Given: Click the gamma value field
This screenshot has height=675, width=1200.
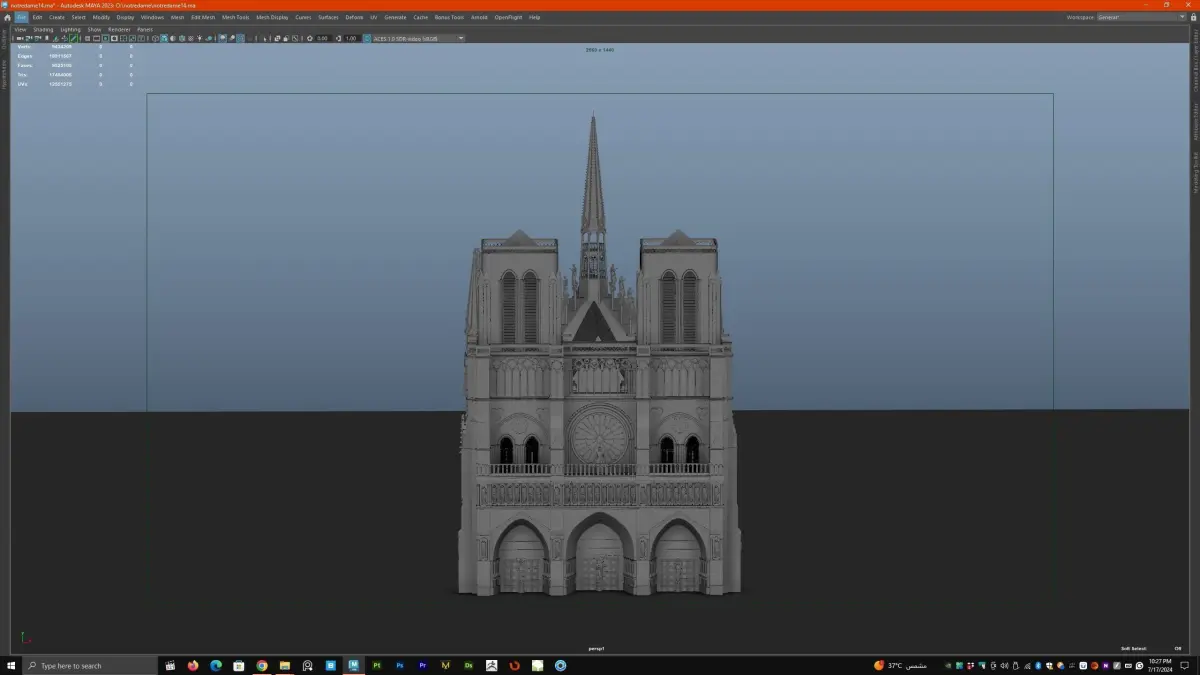Looking at the screenshot, I should point(351,38).
